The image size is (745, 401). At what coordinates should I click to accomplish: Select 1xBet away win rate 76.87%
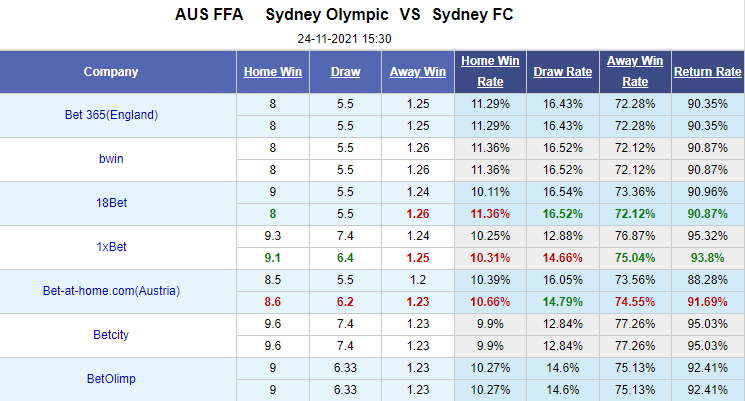click(x=635, y=236)
